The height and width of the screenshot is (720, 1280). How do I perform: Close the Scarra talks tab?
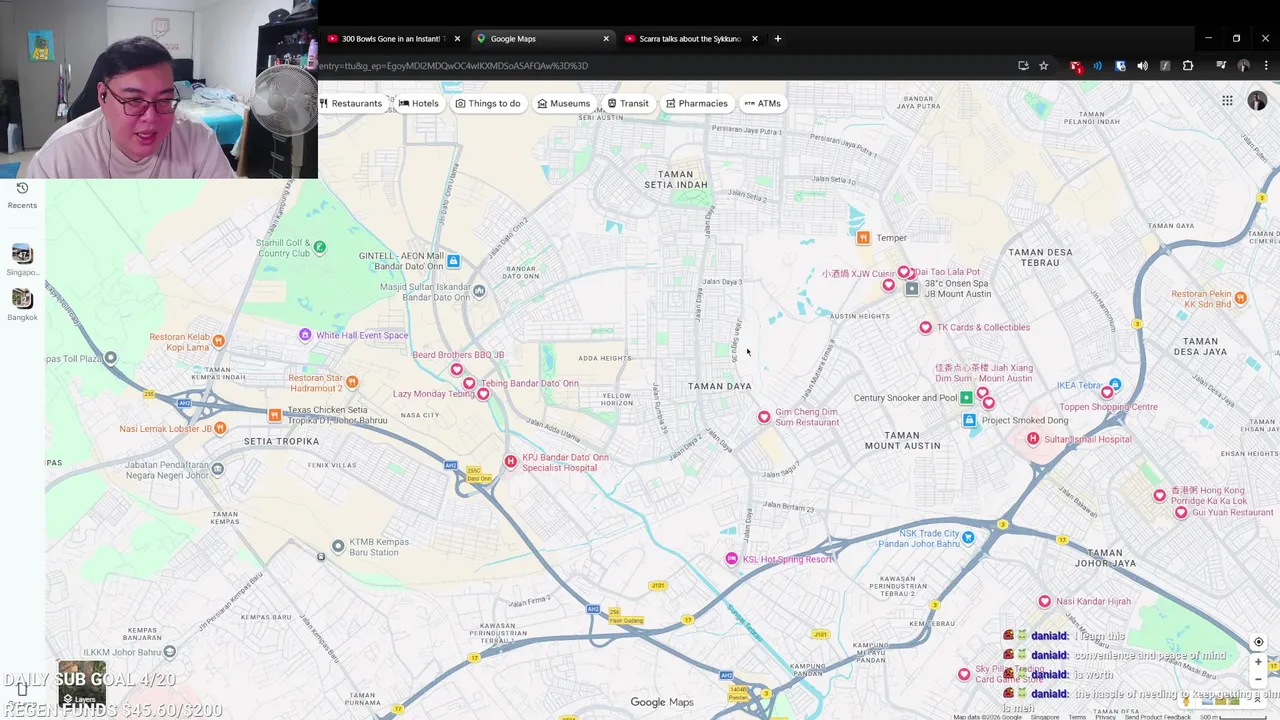tap(755, 39)
